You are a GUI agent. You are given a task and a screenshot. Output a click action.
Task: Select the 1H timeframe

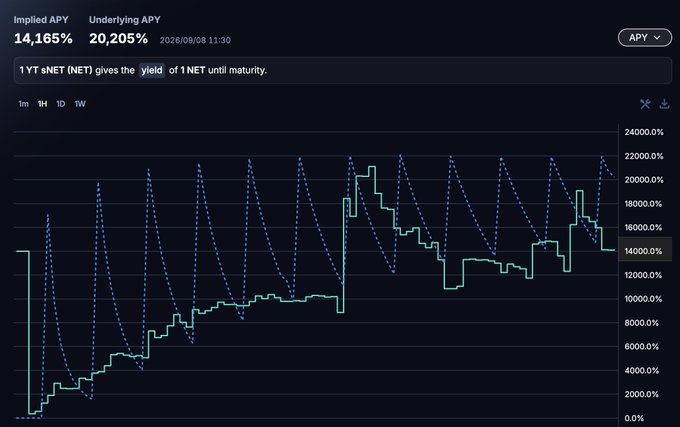click(42, 104)
